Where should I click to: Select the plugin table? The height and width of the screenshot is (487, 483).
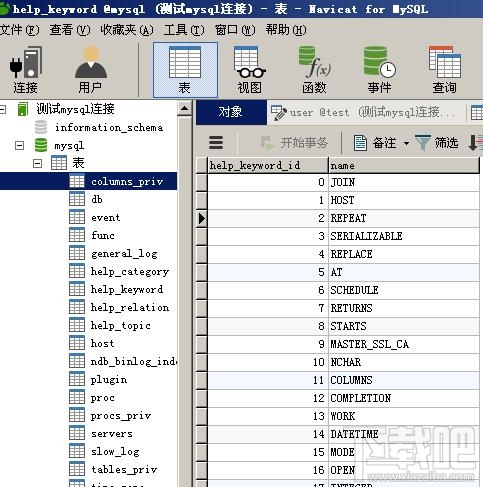tap(109, 380)
